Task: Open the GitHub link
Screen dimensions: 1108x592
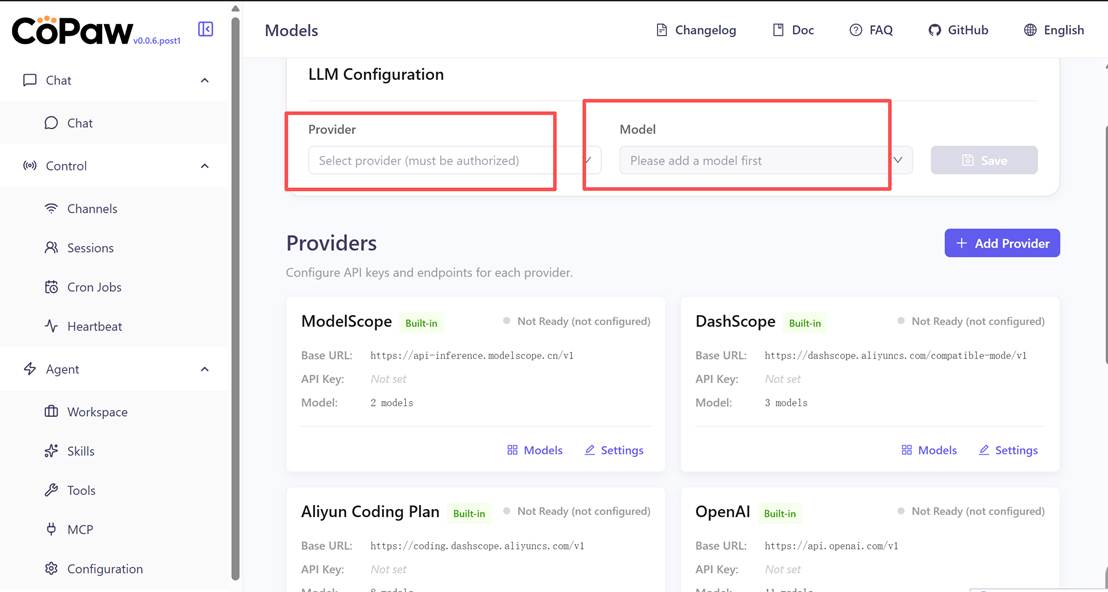Action: coord(958,30)
